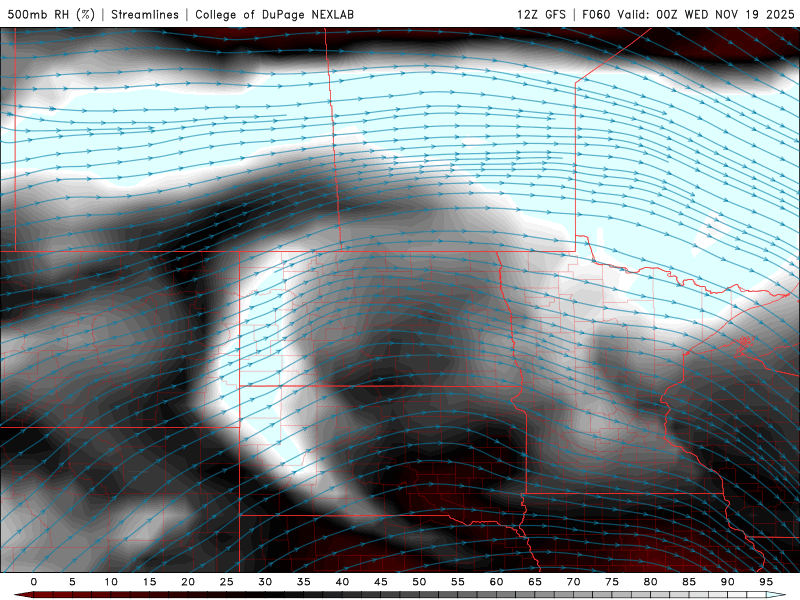
Task: Select the "25" color scale label
Action: [x=227, y=582]
